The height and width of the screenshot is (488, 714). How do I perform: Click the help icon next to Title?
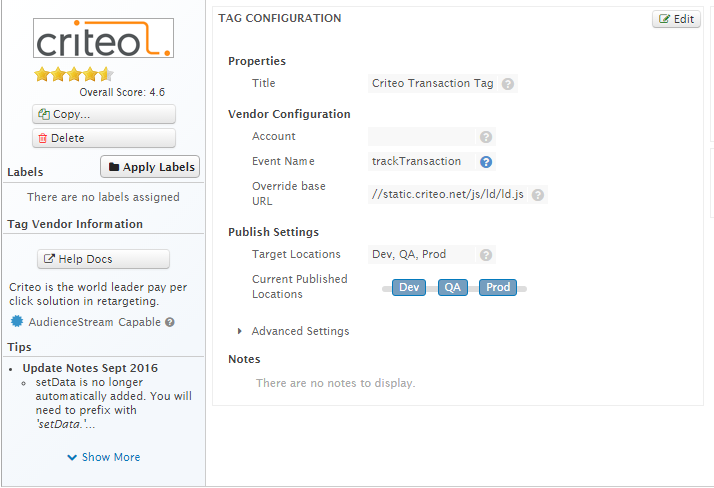pyautogui.click(x=508, y=84)
